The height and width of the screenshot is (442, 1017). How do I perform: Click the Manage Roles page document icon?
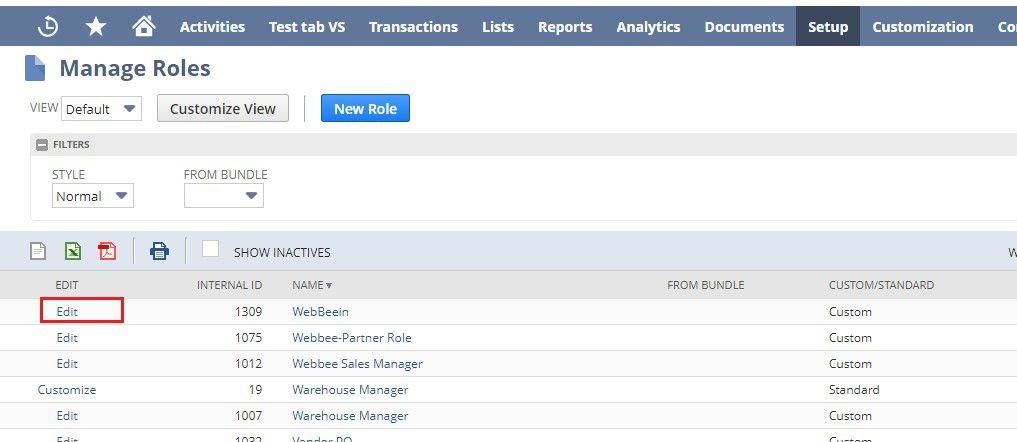36,68
